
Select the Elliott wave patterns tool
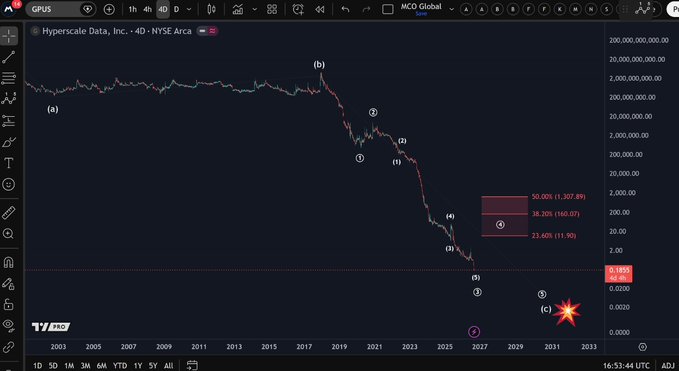pos(9,99)
